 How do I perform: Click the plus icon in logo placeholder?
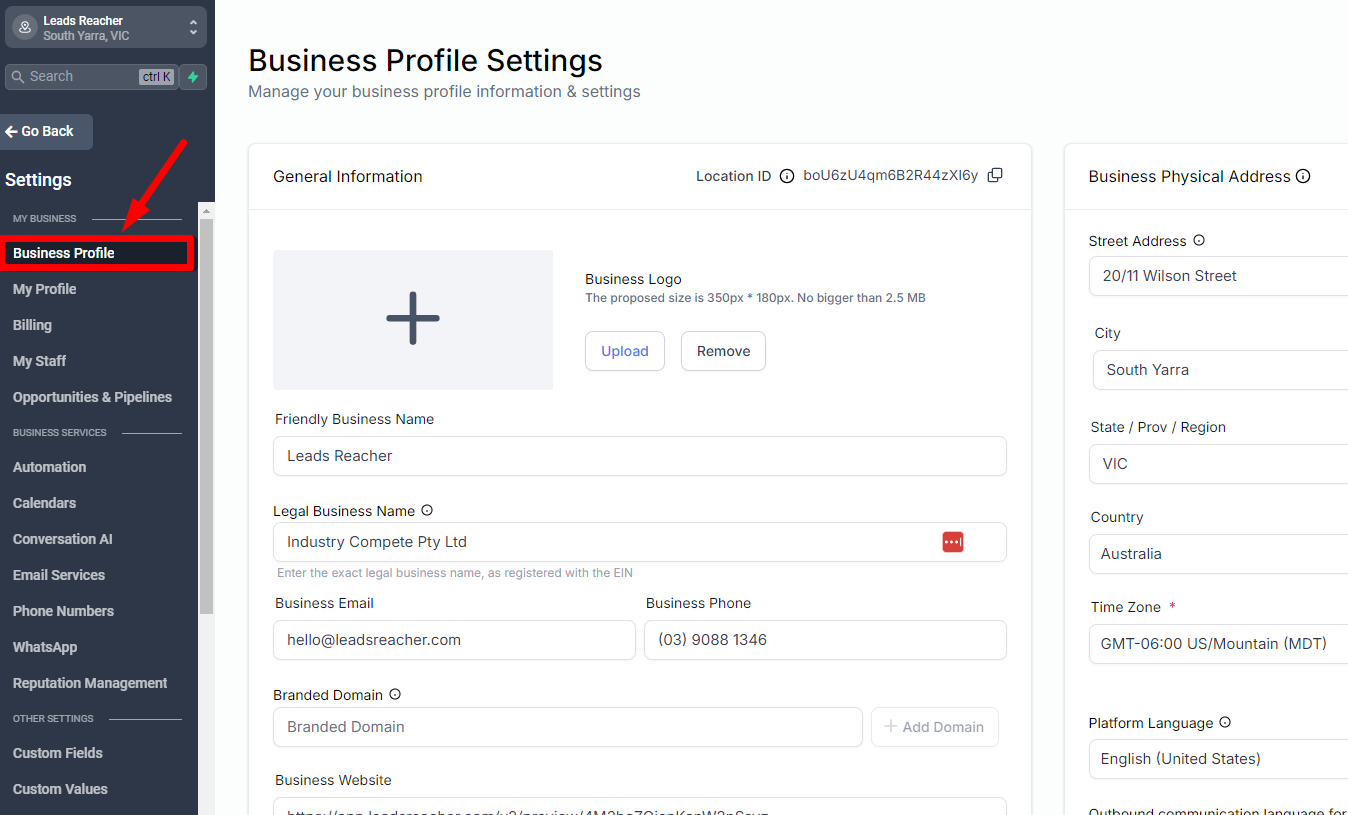[413, 319]
